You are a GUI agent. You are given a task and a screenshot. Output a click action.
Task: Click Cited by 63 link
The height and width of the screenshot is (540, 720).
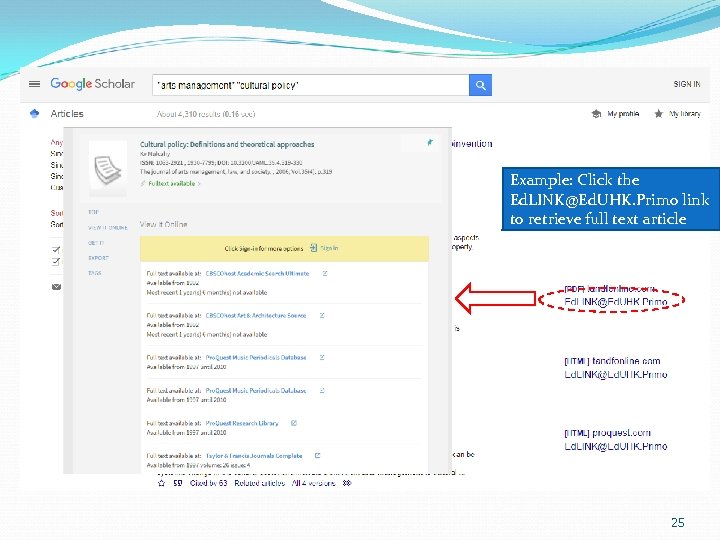[x=208, y=483]
